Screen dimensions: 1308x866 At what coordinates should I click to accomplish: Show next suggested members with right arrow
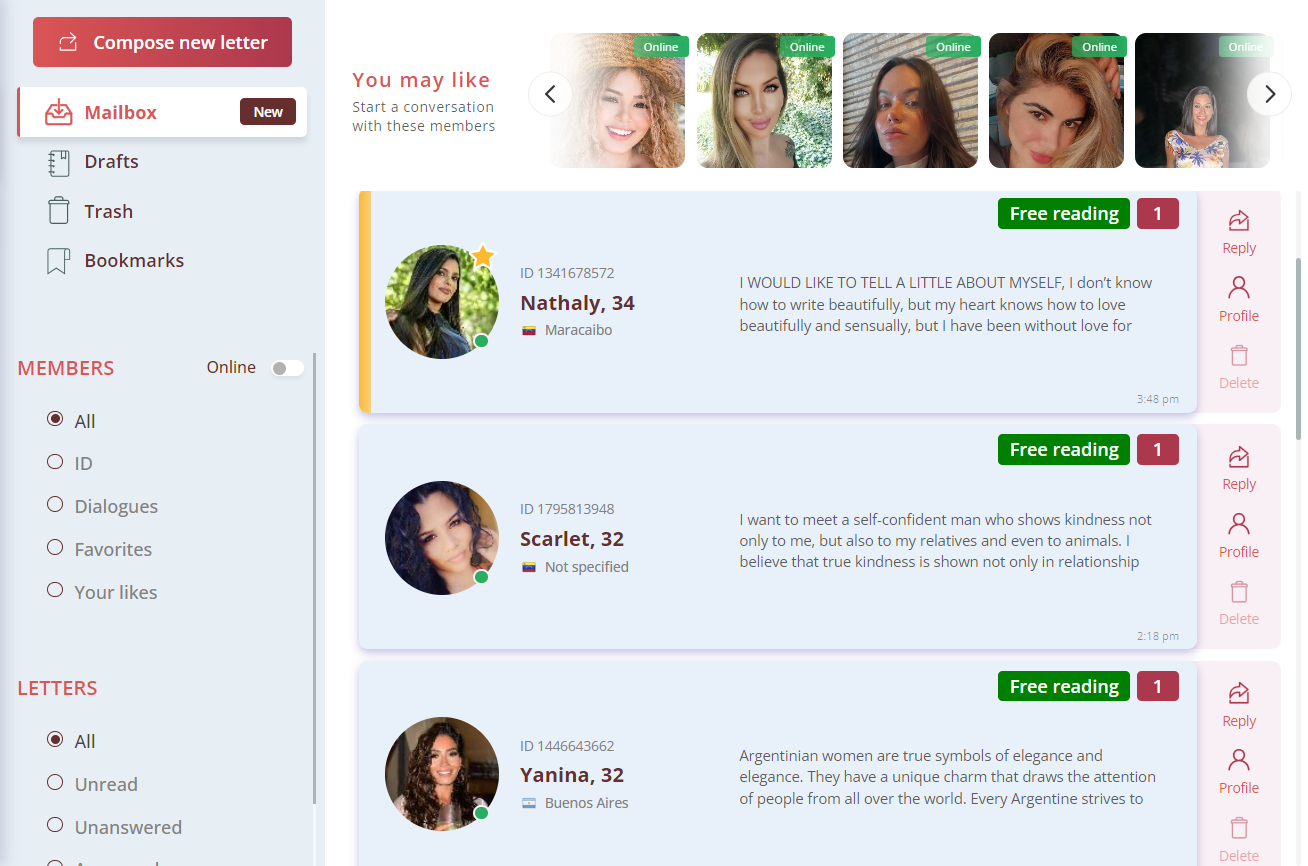click(x=1269, y=94)
